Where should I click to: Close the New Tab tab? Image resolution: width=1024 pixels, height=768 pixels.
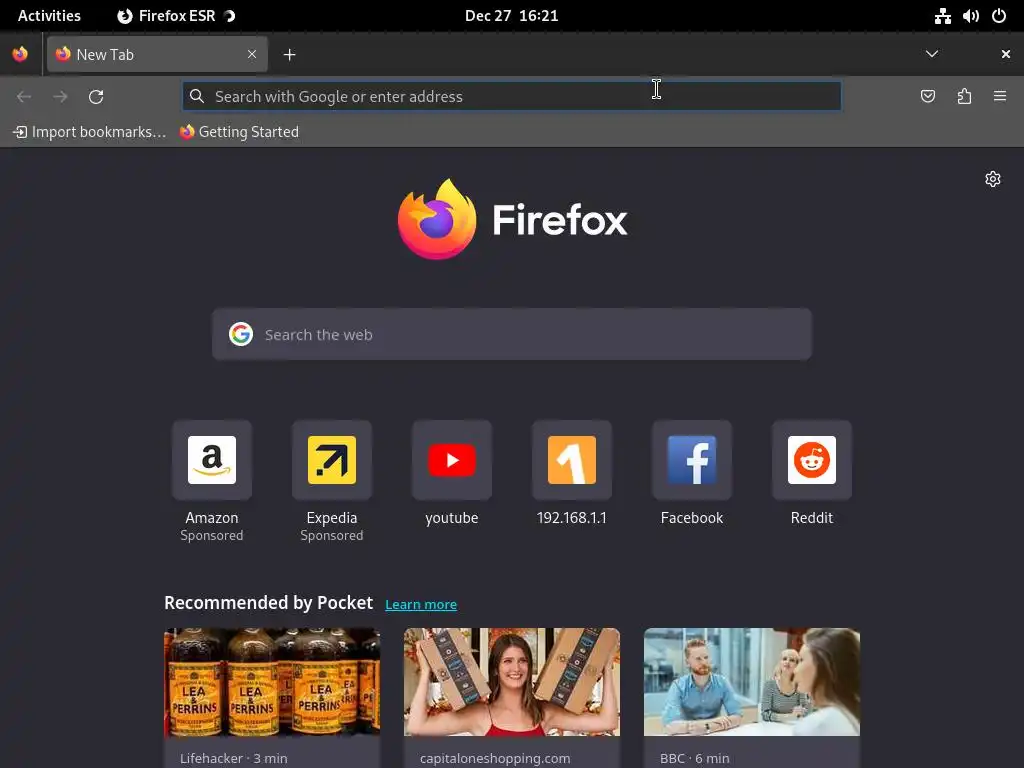[x=252, y=54]
